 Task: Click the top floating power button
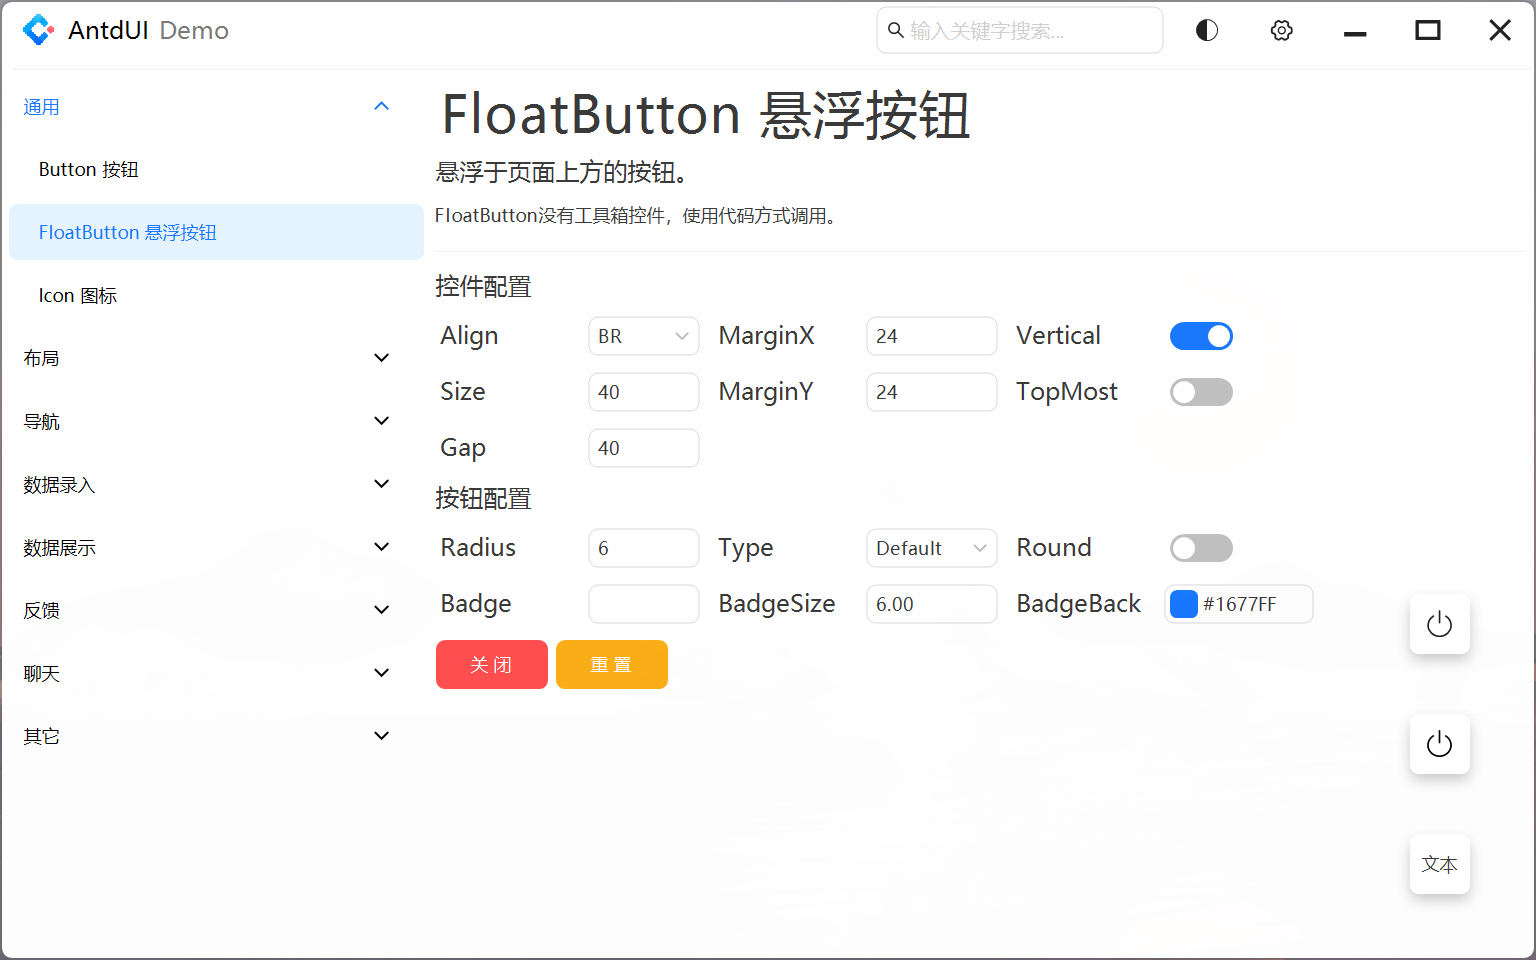(1439, 624)
